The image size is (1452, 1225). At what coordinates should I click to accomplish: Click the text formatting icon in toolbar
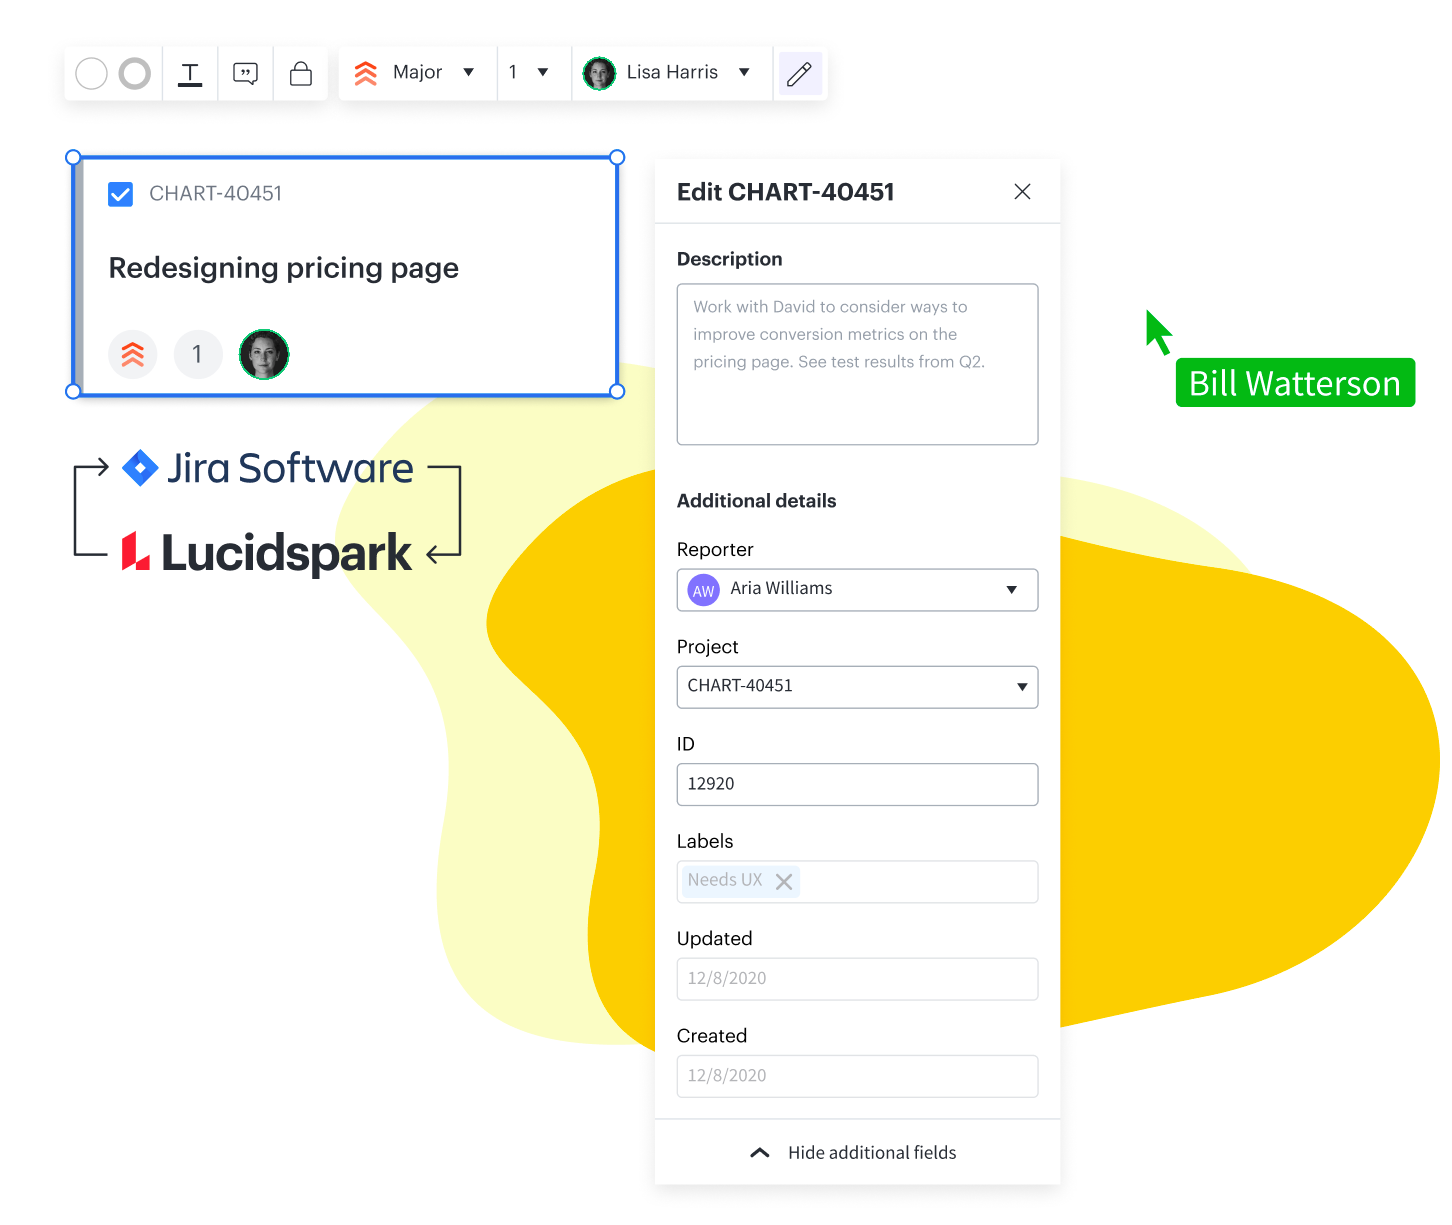(190, 74)
